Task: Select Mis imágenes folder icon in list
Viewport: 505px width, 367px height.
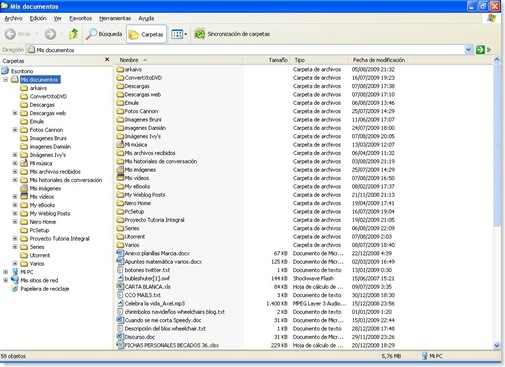Action: click(x=120, y=169)
